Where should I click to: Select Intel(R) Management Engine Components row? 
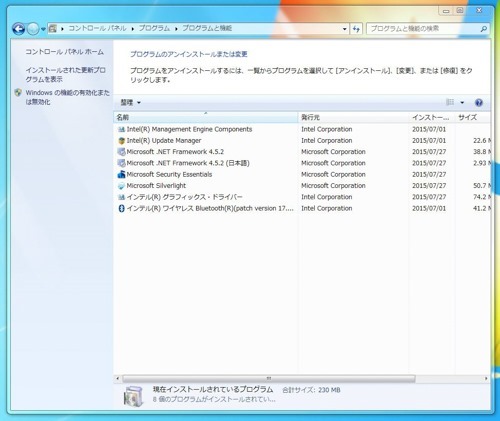click(x=302, y=129)
